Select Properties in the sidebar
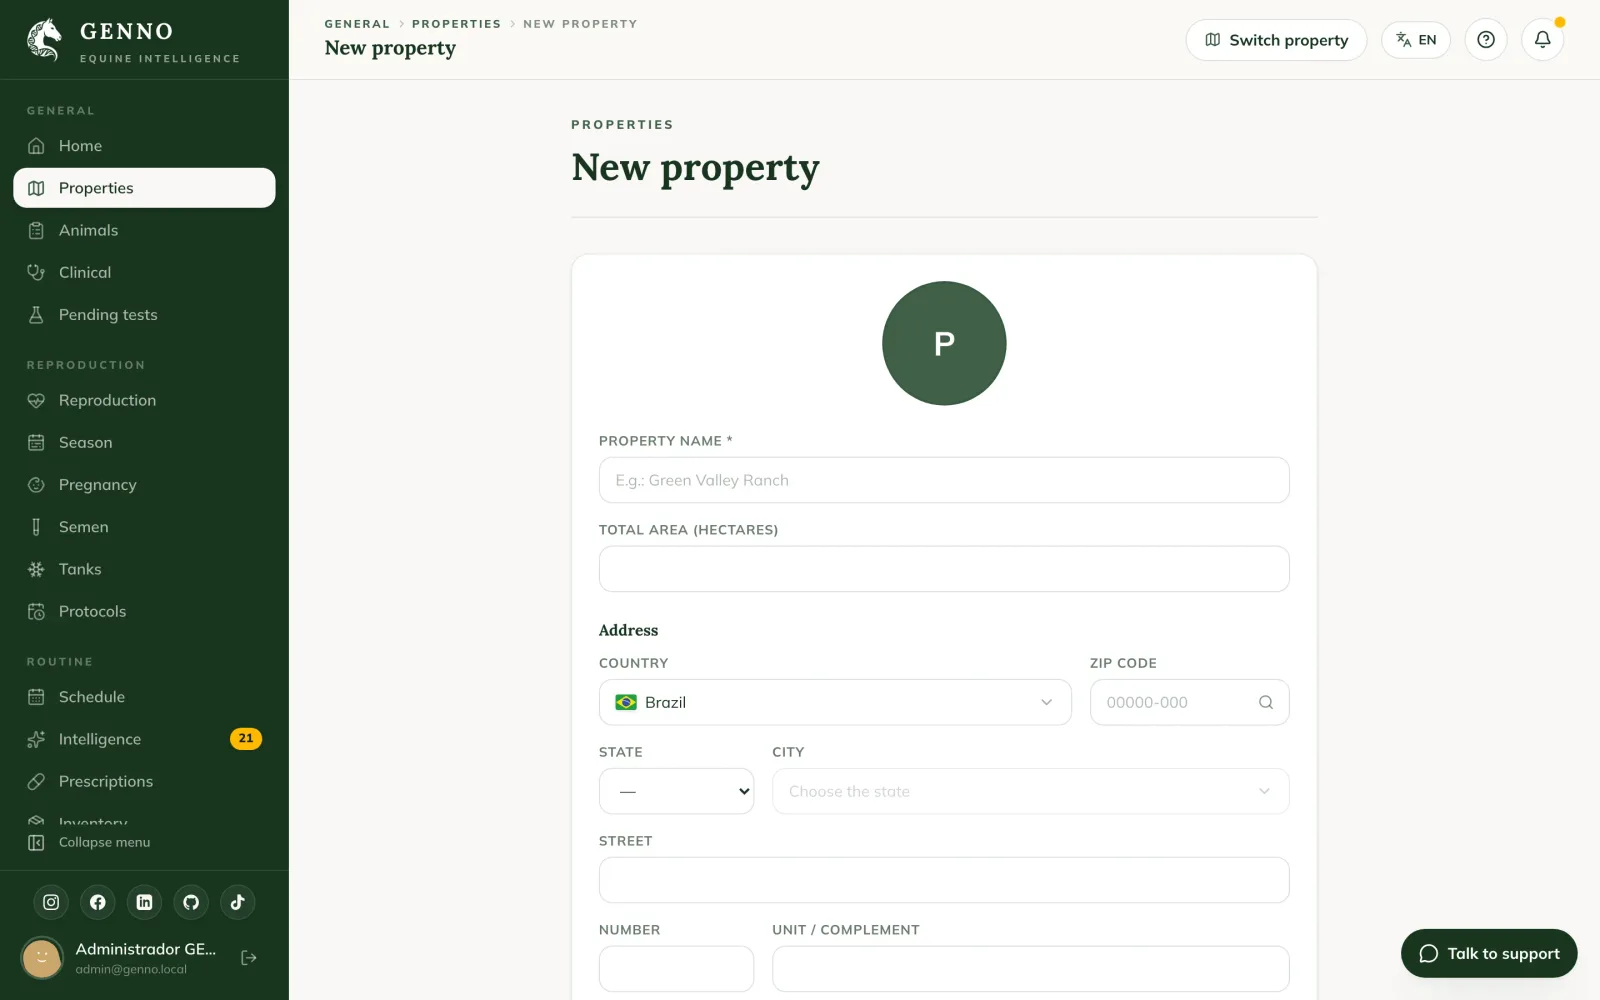This screenshot has width=1600, height=1000. pos(144,188)
